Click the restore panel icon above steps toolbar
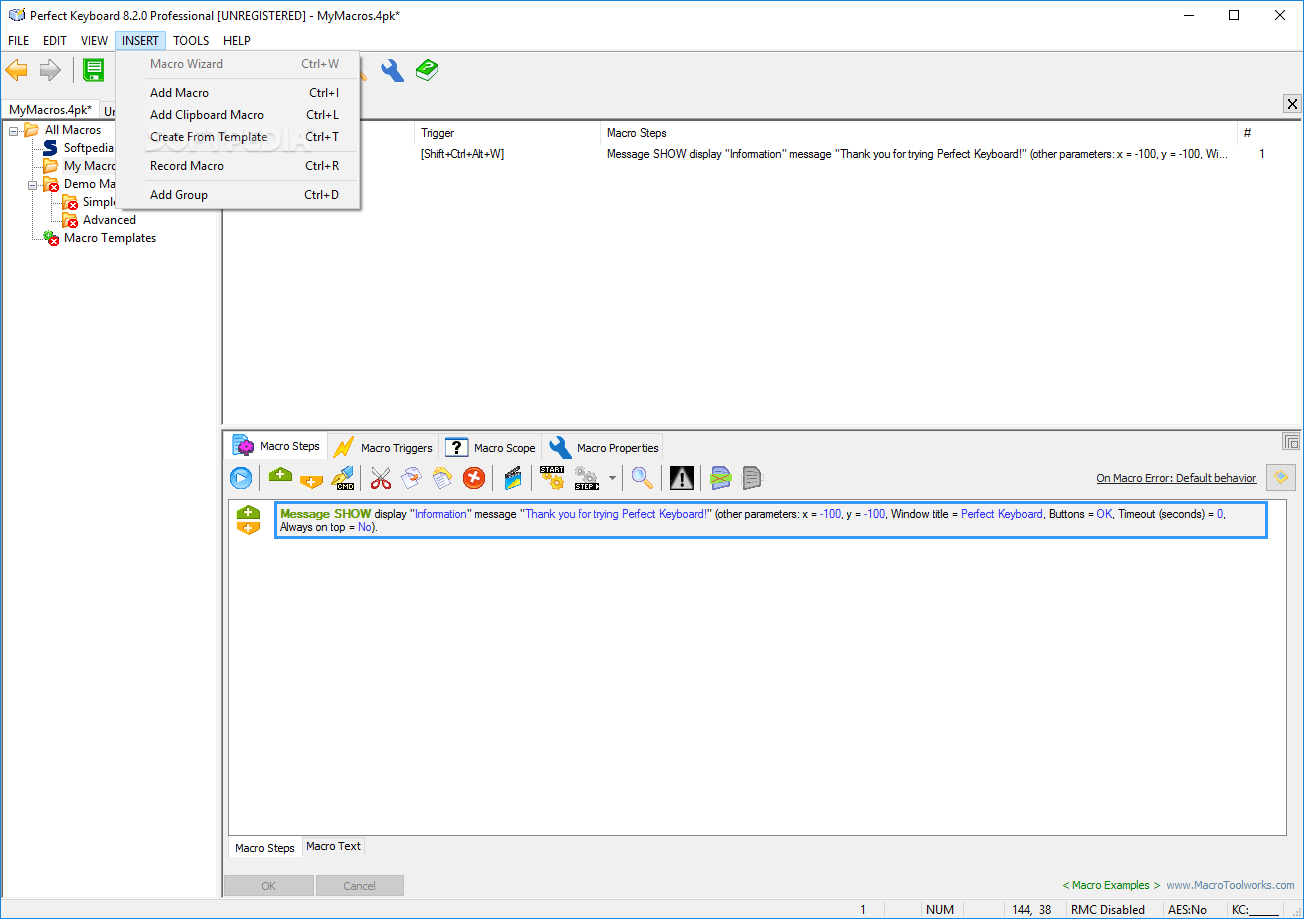This screenshot has width=1304, height=919. (x=1291, y=441)
